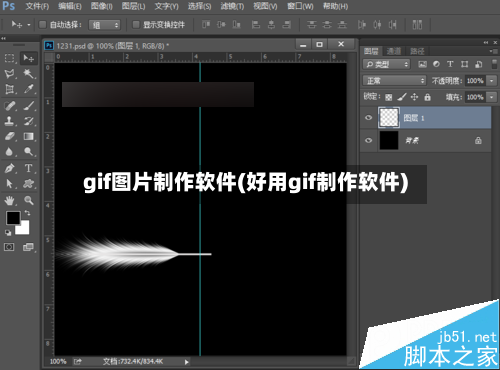Select the Hand tool

tap(10, 200)
